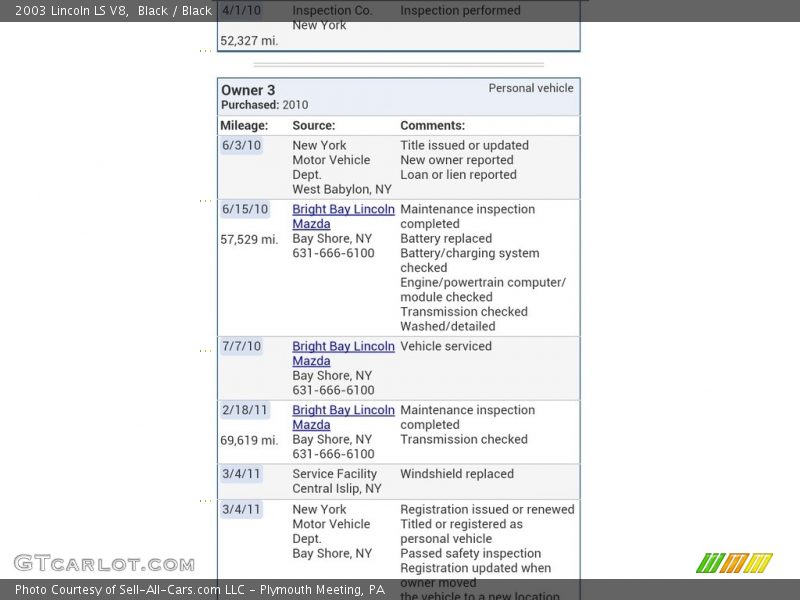Viewport: 800px width, 600px height.
Task: Click the Source: column header
Action: point(313,126)
